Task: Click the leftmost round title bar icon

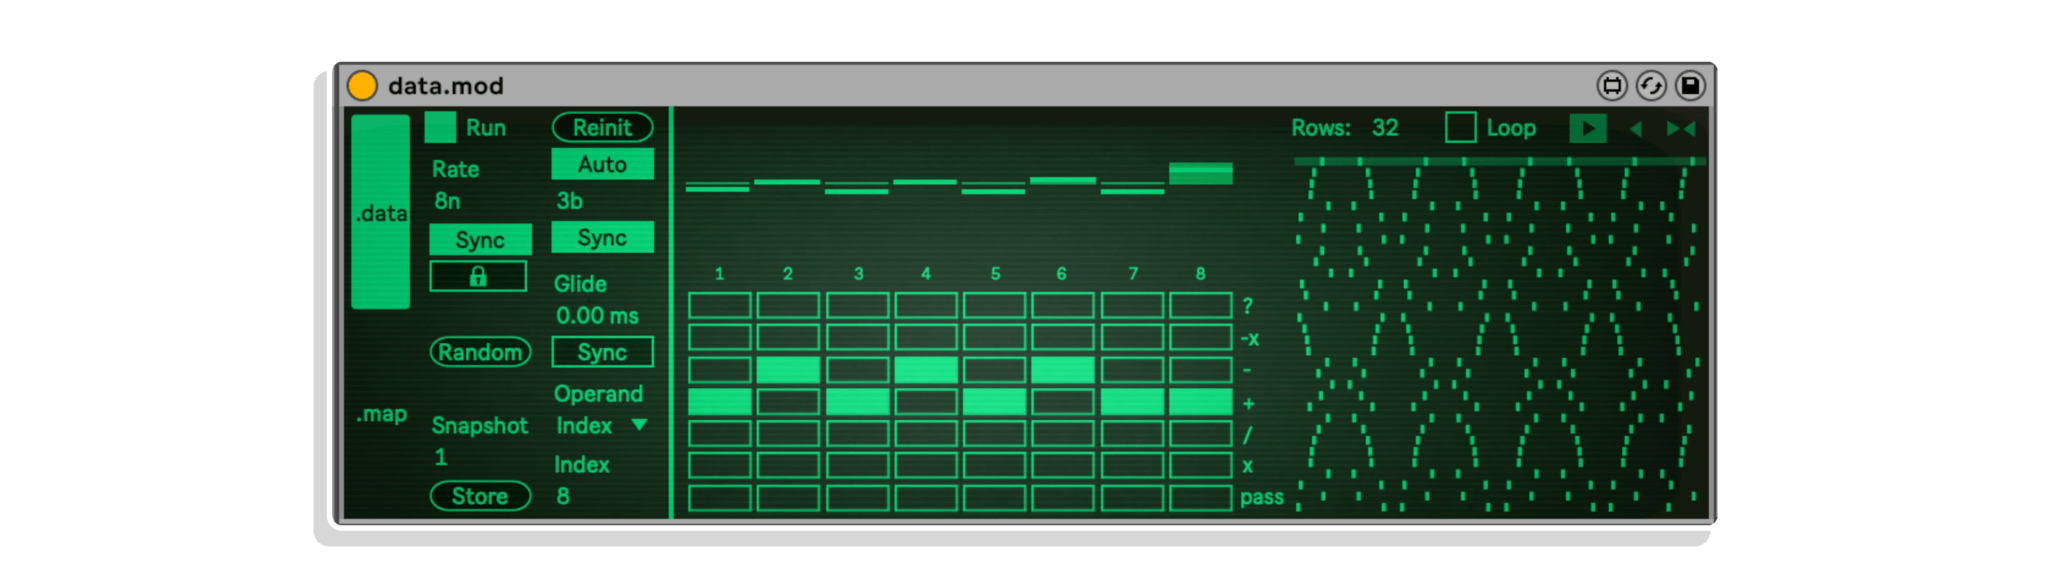Action: (x=1612, y=86)
